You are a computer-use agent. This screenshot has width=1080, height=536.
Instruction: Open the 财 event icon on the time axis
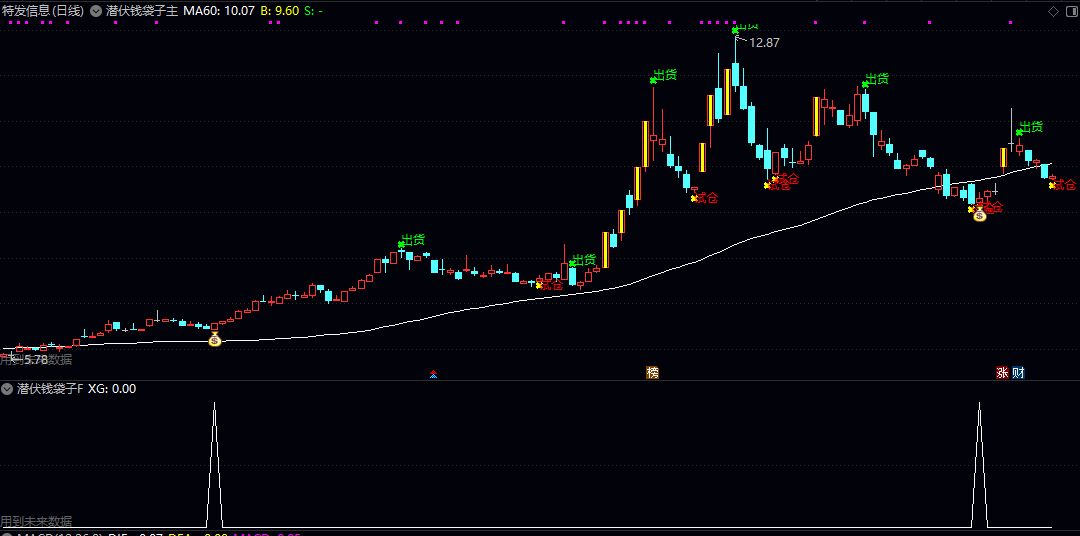point(1018,373)
